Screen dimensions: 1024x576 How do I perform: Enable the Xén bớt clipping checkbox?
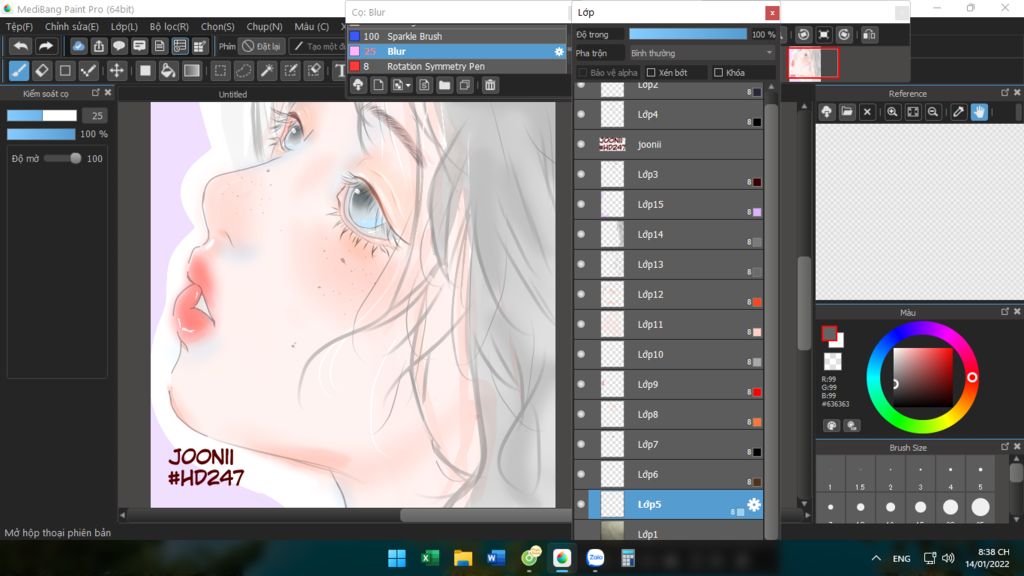click(x=651, y=72)
